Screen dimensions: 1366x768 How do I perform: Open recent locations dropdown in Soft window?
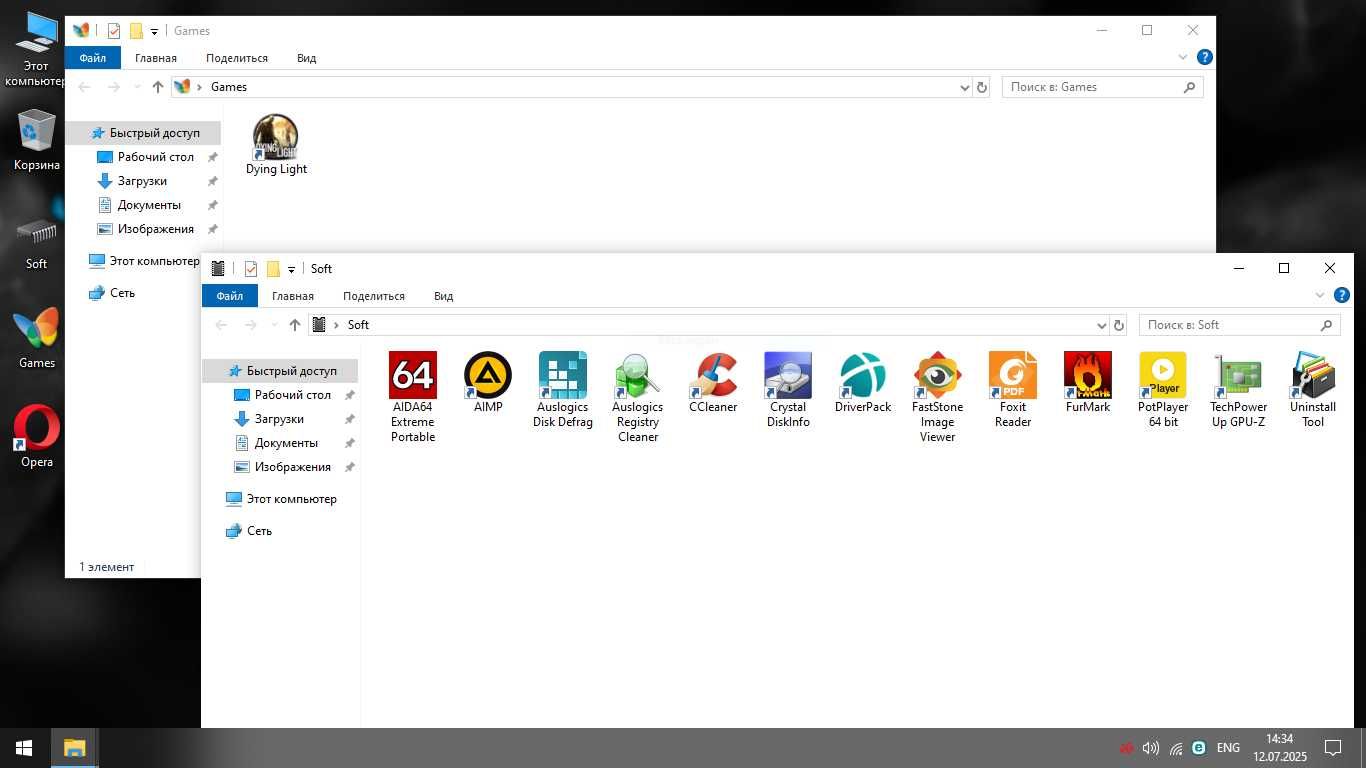click(x=274, y=325)
